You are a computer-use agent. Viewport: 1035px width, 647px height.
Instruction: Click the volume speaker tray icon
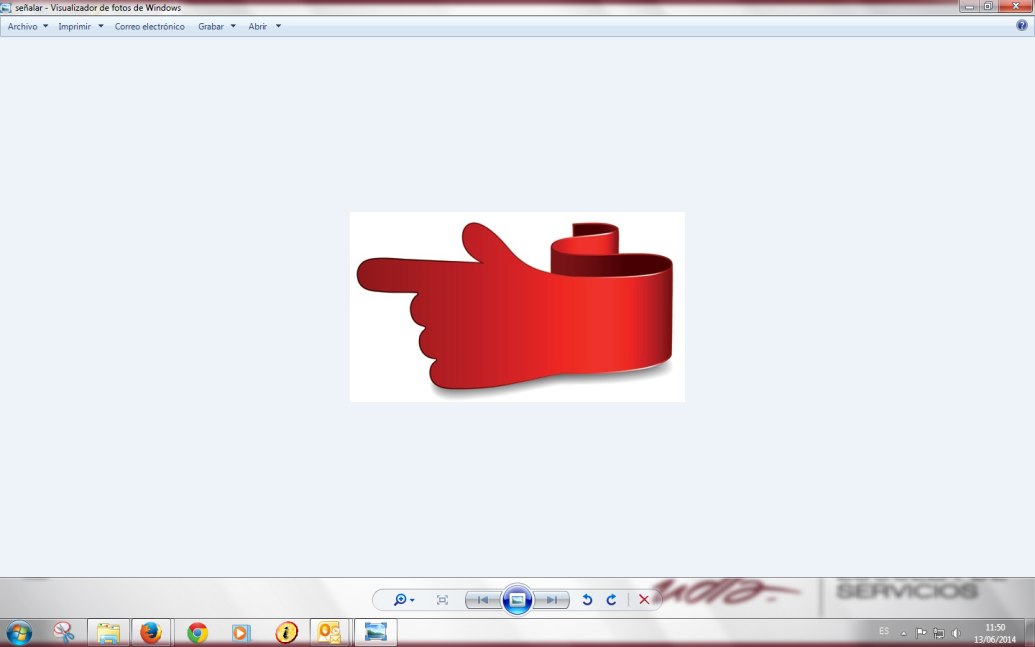pos(956,633)
